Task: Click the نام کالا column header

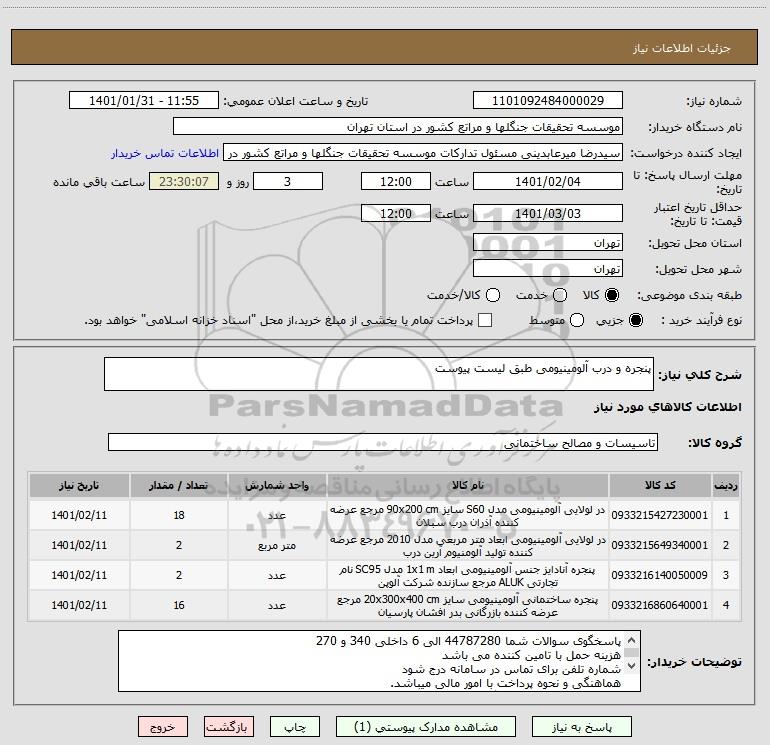Action: click(x=468, y=485)
